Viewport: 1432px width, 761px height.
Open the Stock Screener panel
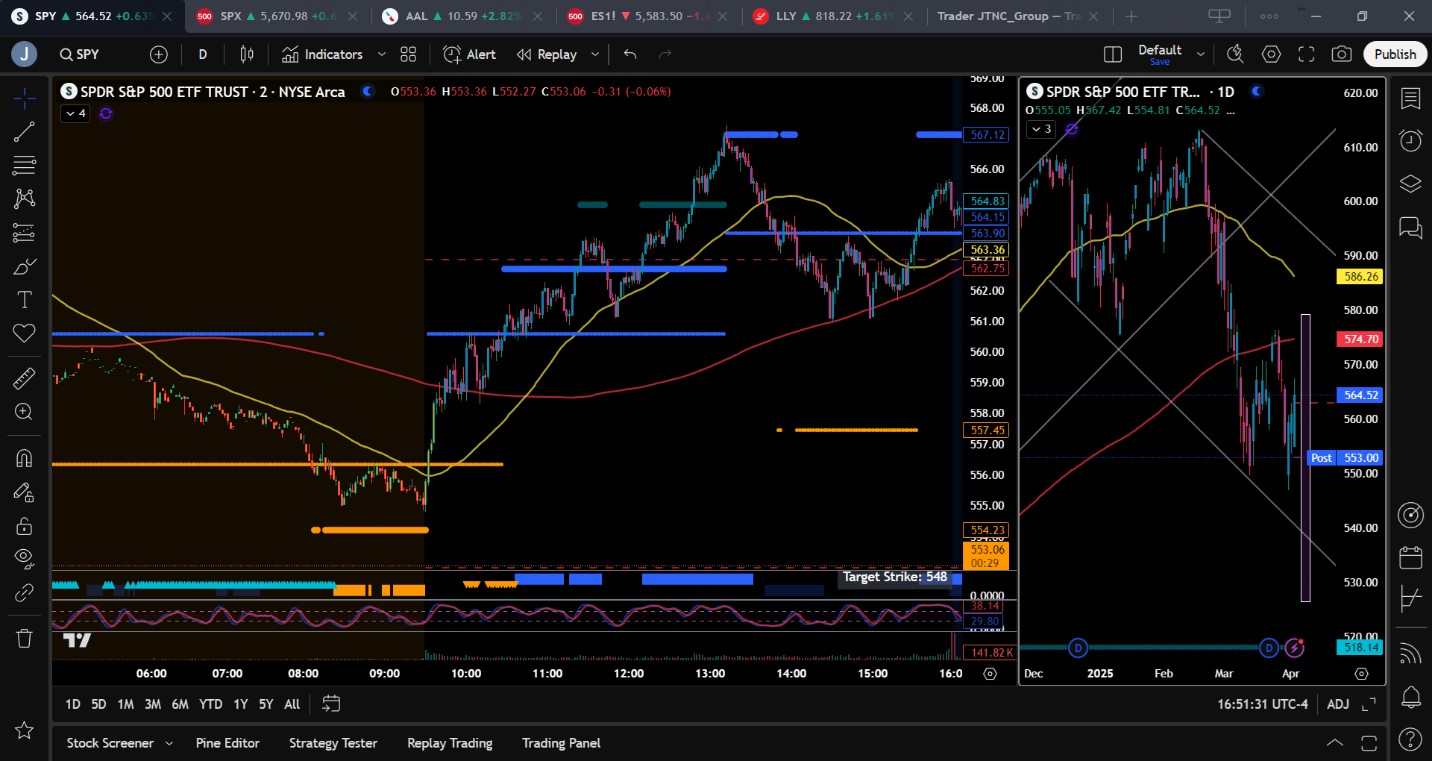110,743
